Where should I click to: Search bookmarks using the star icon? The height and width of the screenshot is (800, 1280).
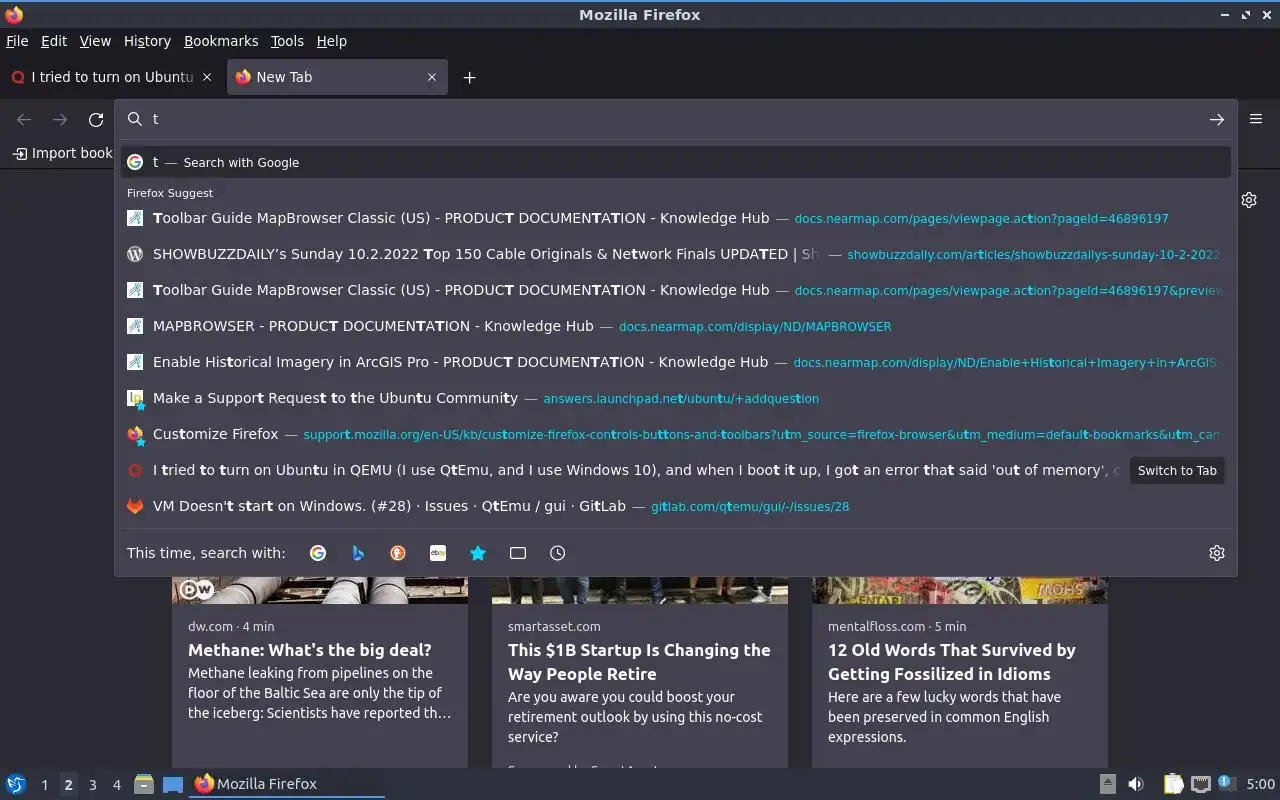click(478, 553)
